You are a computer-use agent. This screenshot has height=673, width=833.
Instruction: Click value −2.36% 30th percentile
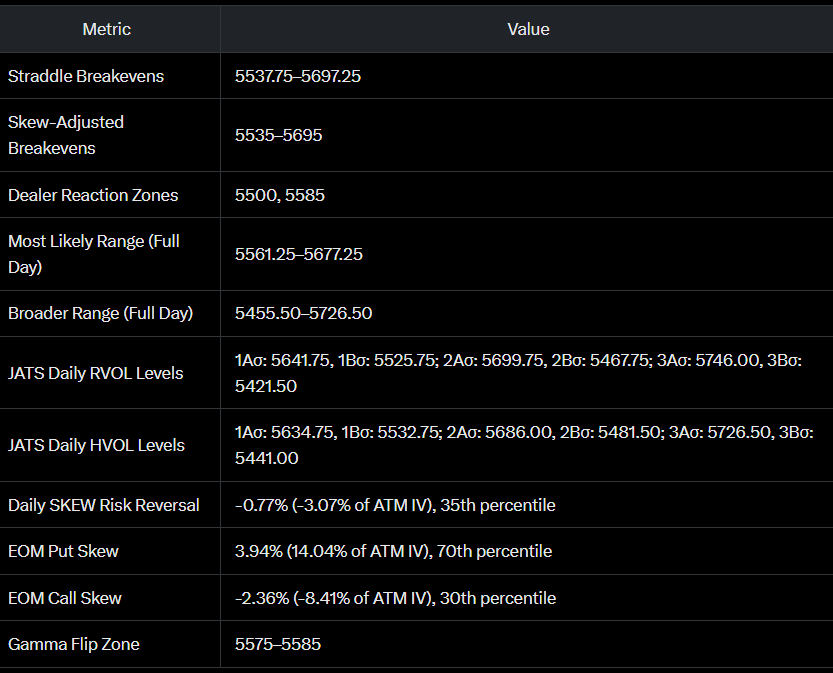(395, 598)
